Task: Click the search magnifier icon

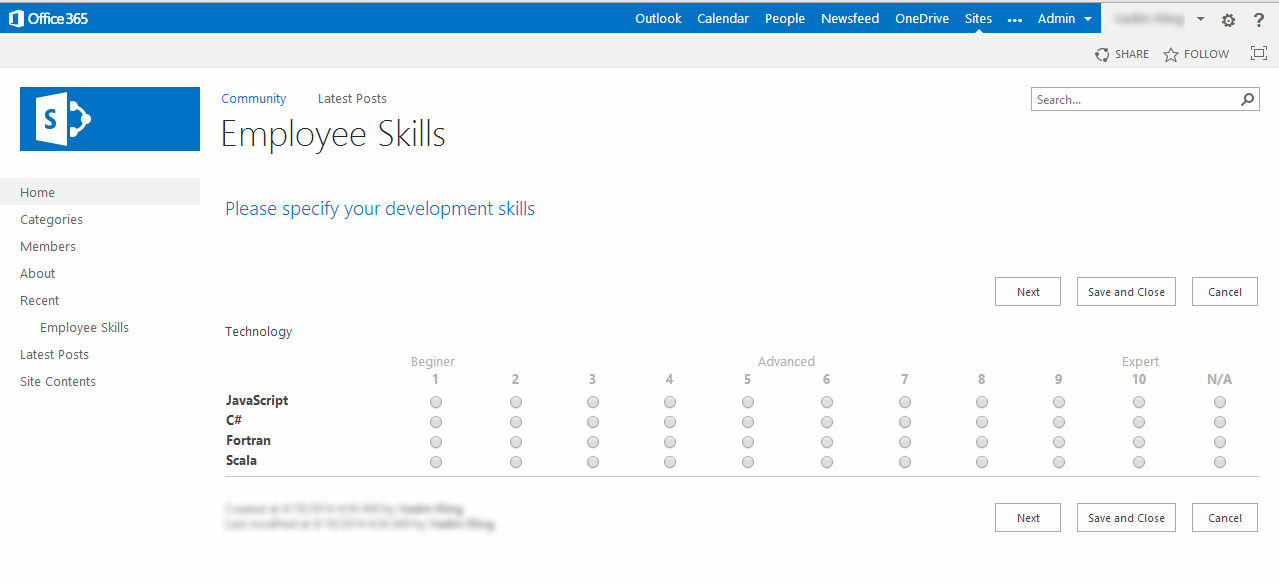Action: coord(1246,99)
